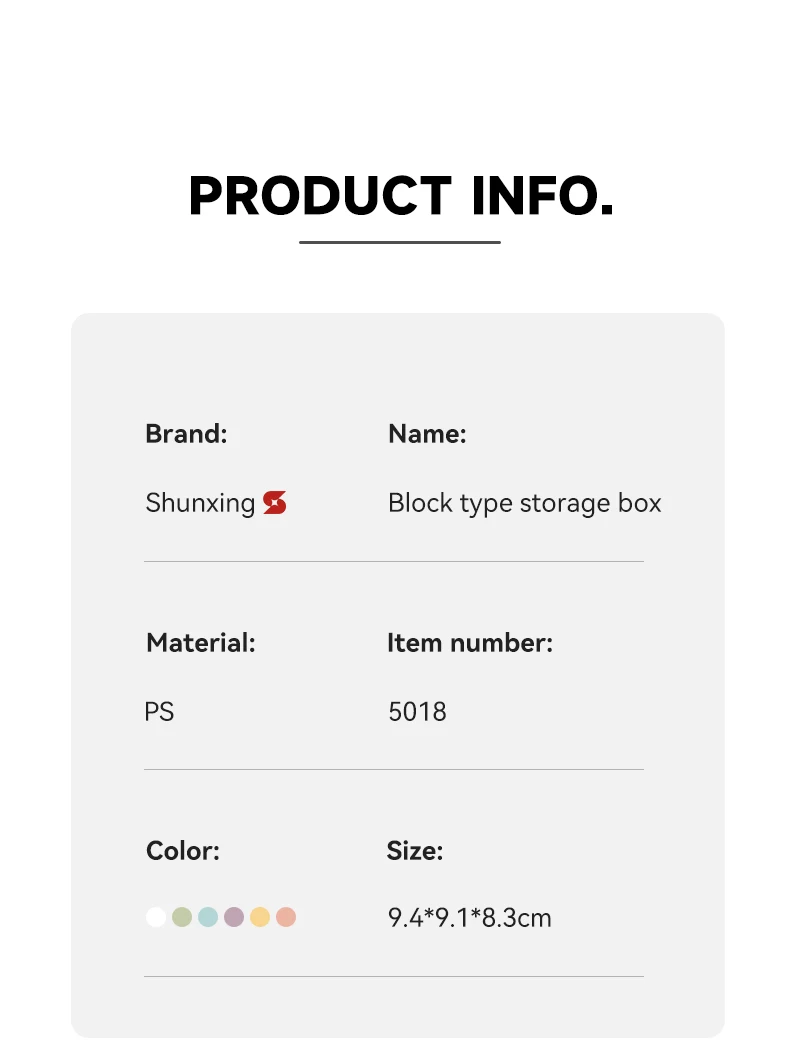Screen dimensions: 800x1058
Task: Click the Size: label
Action: pos(414,851)
